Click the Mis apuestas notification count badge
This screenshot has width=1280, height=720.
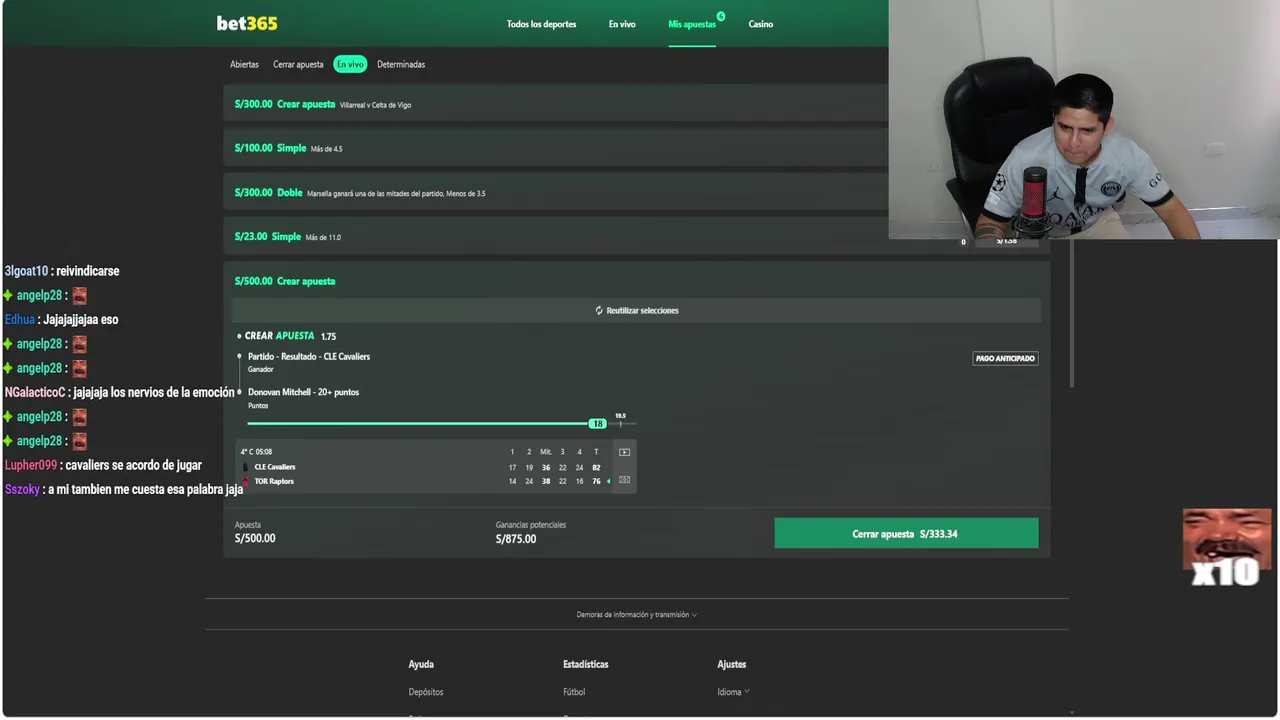[721, 16]
